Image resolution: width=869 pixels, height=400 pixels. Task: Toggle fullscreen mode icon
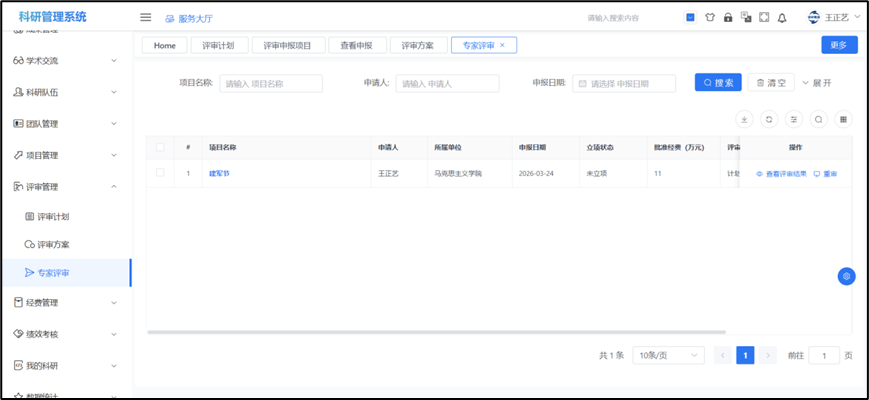coord(764,17)
